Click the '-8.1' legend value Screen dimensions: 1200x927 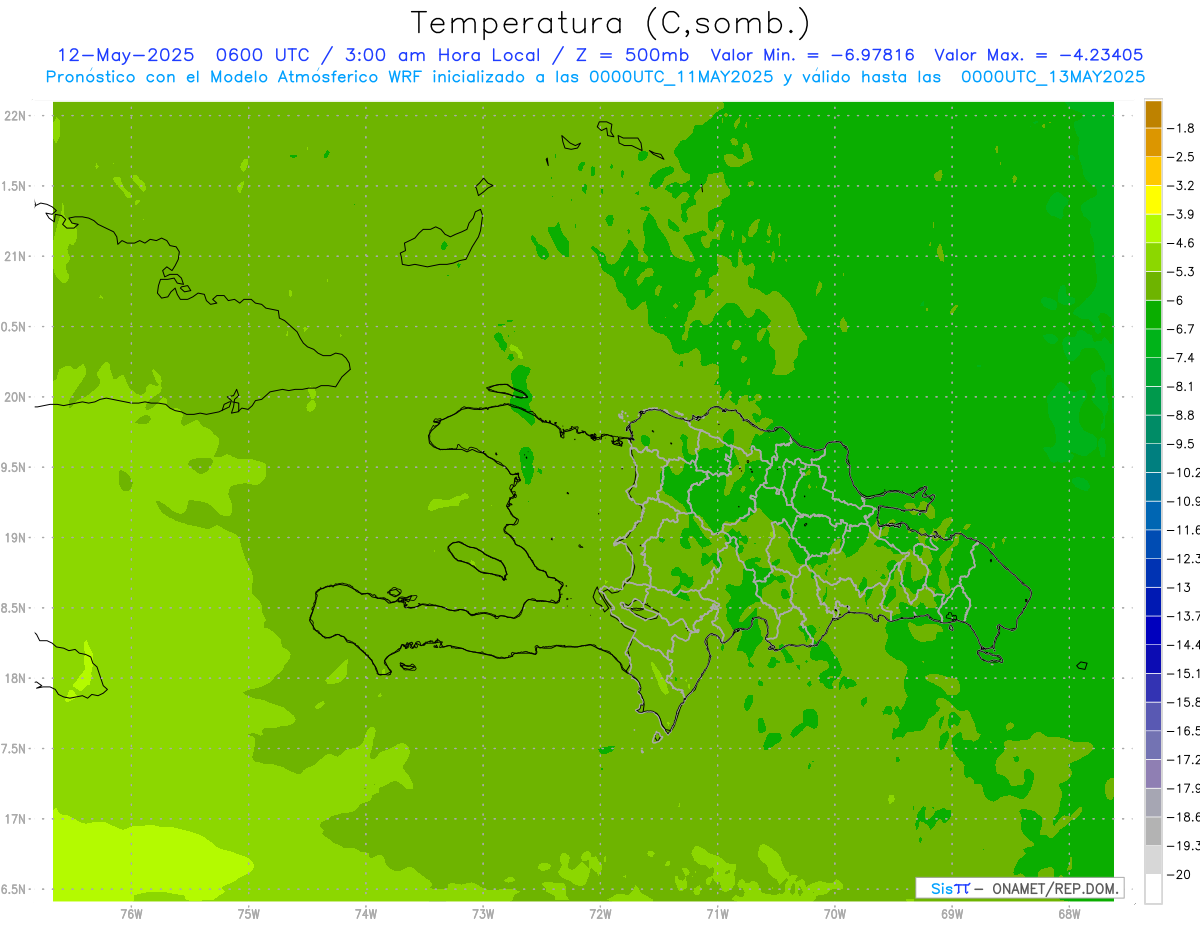(x=1181, y=386)
